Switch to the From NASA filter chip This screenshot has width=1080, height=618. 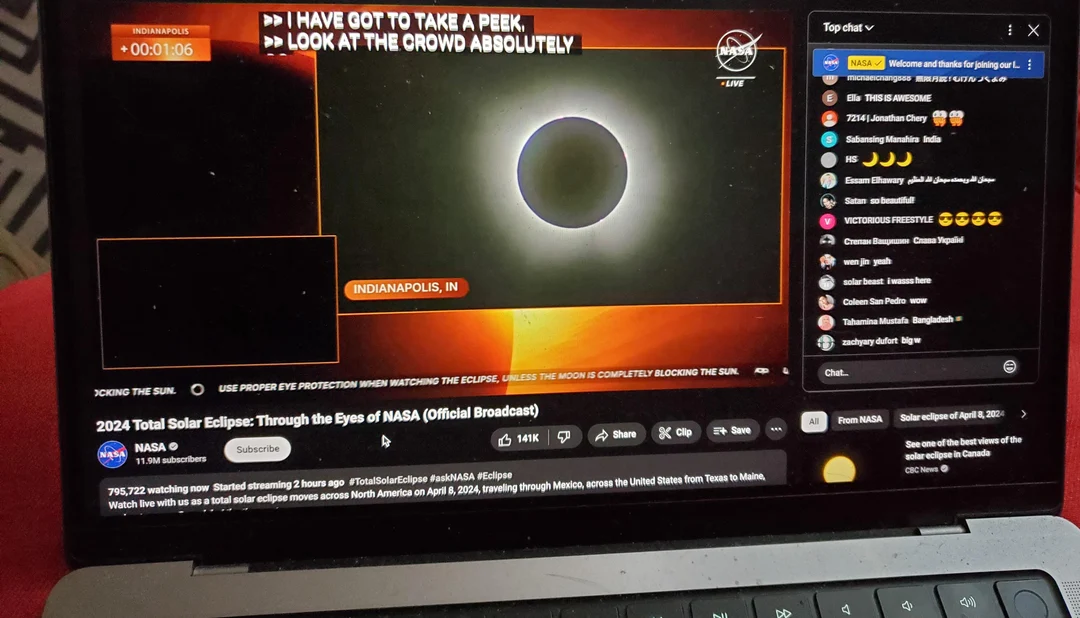(859, 419)
